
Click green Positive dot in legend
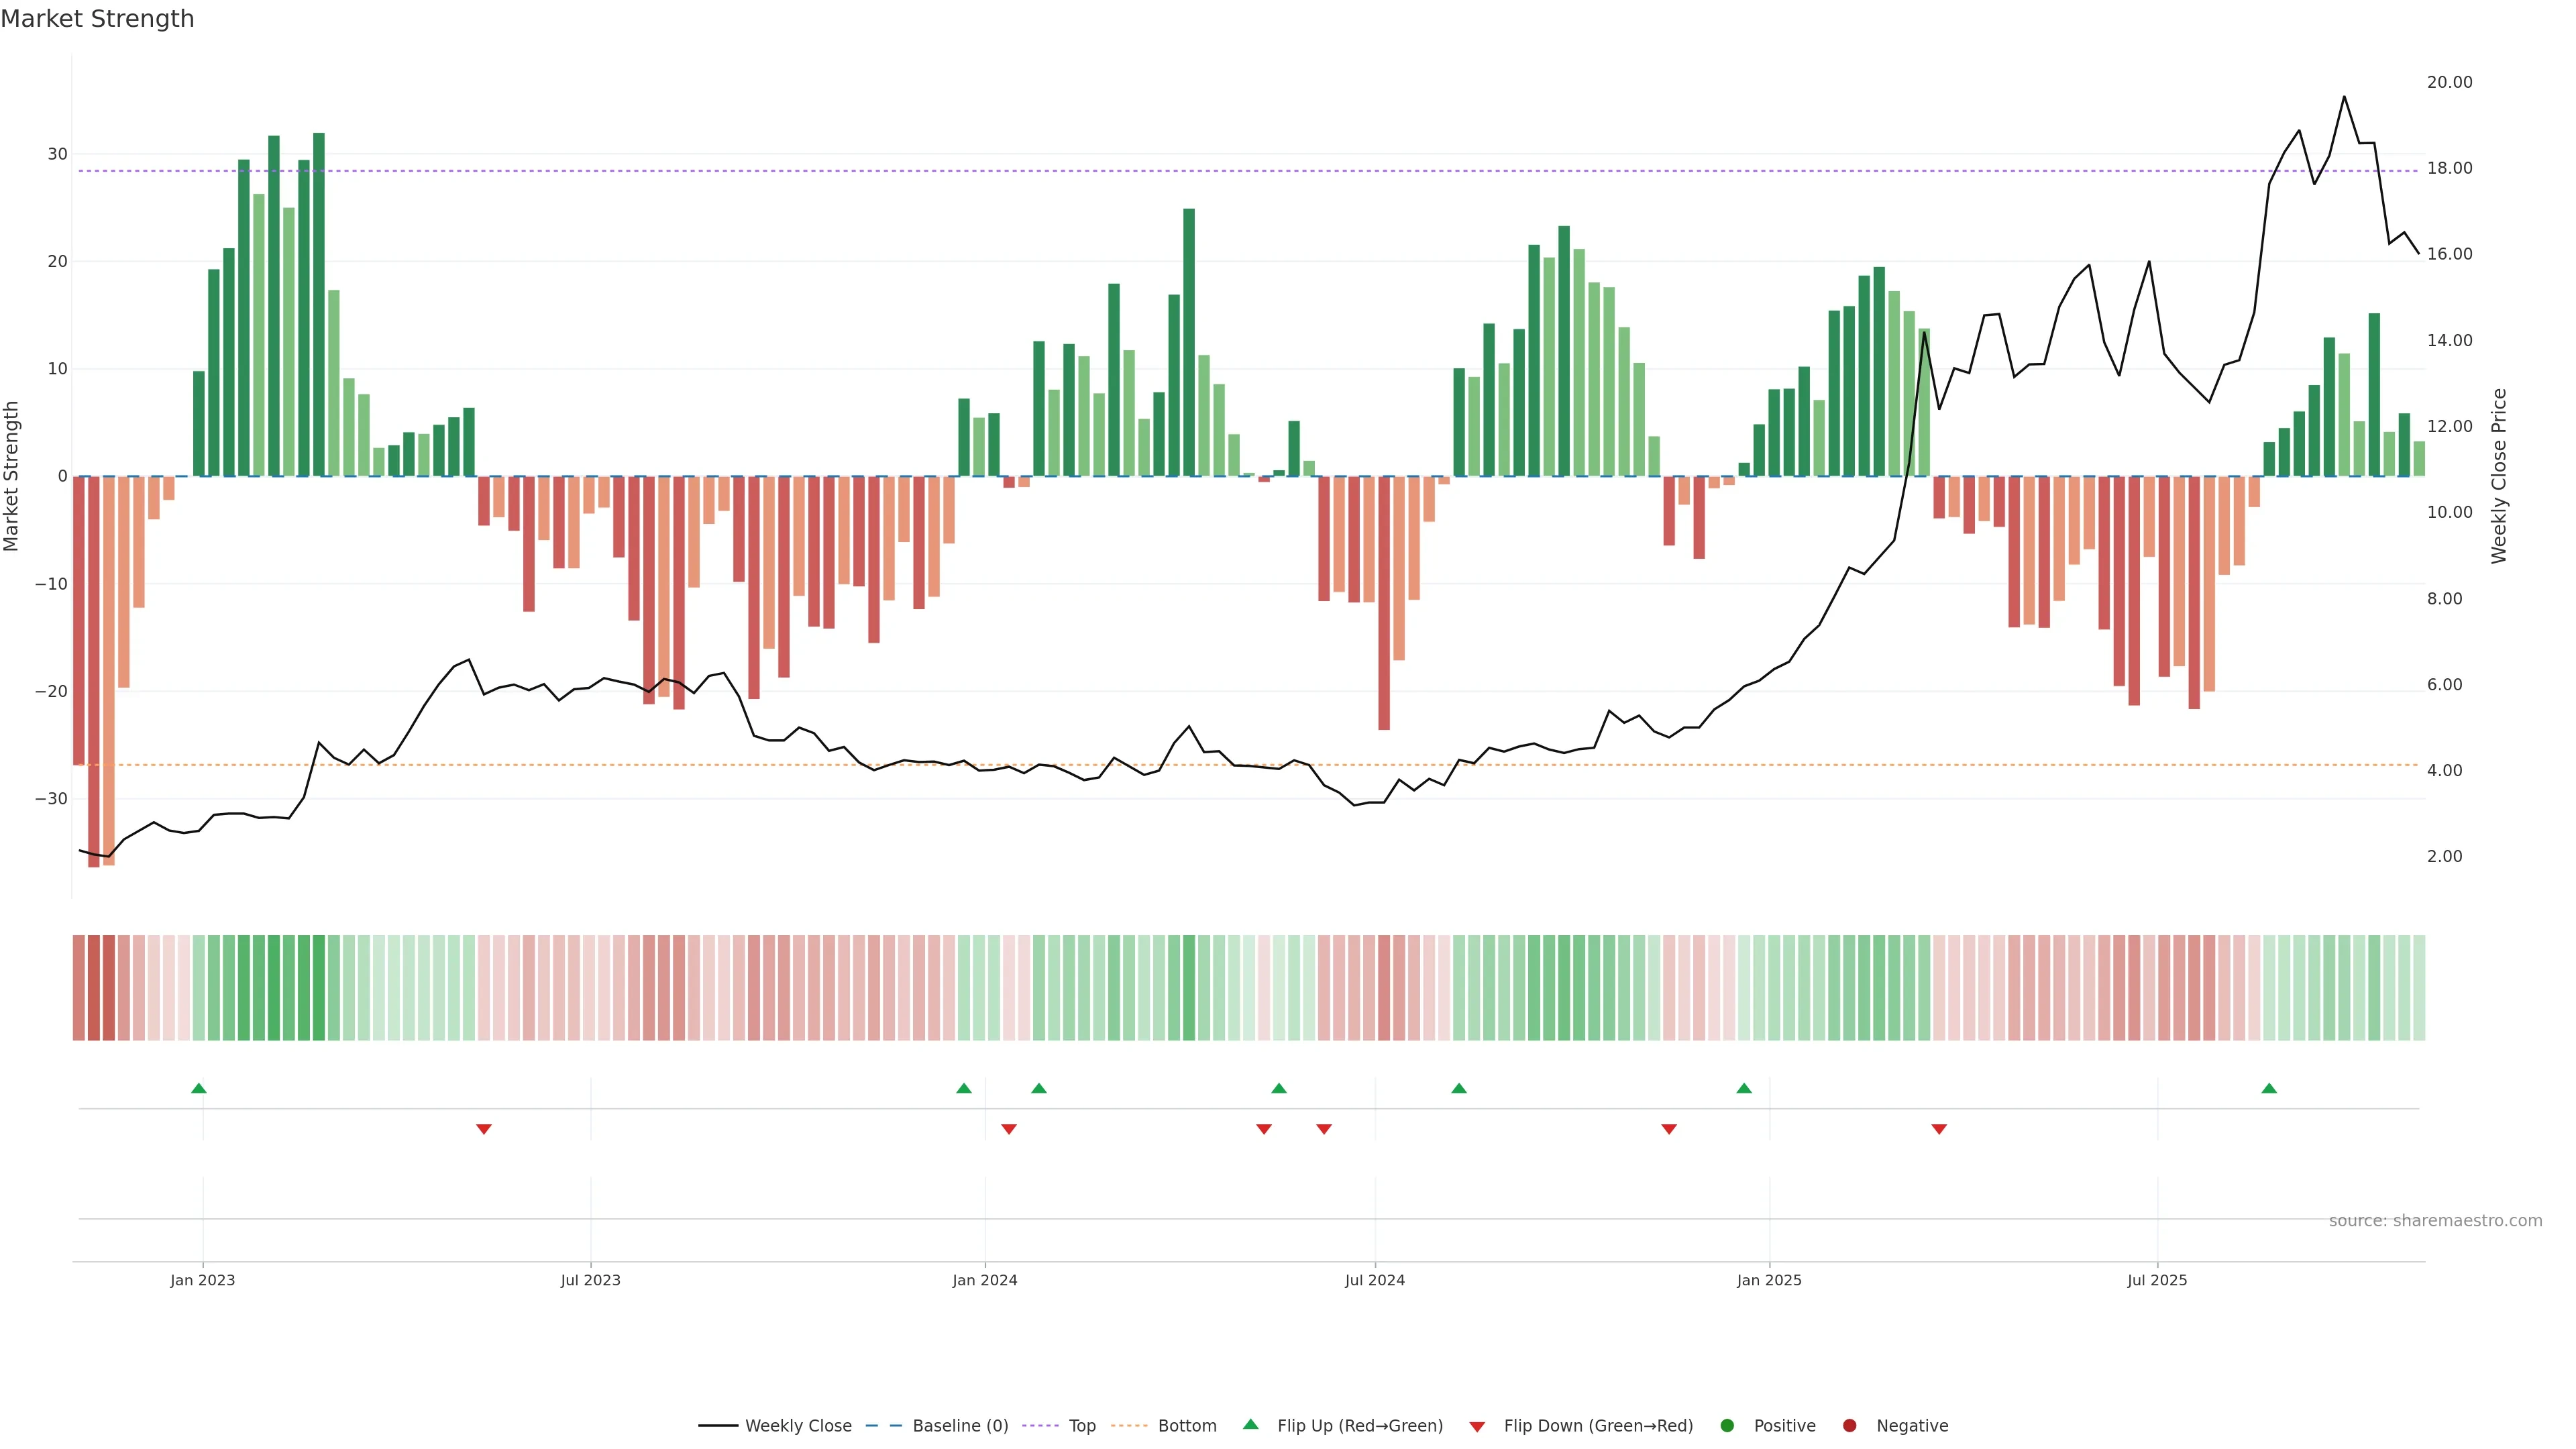(1727, 1426)
